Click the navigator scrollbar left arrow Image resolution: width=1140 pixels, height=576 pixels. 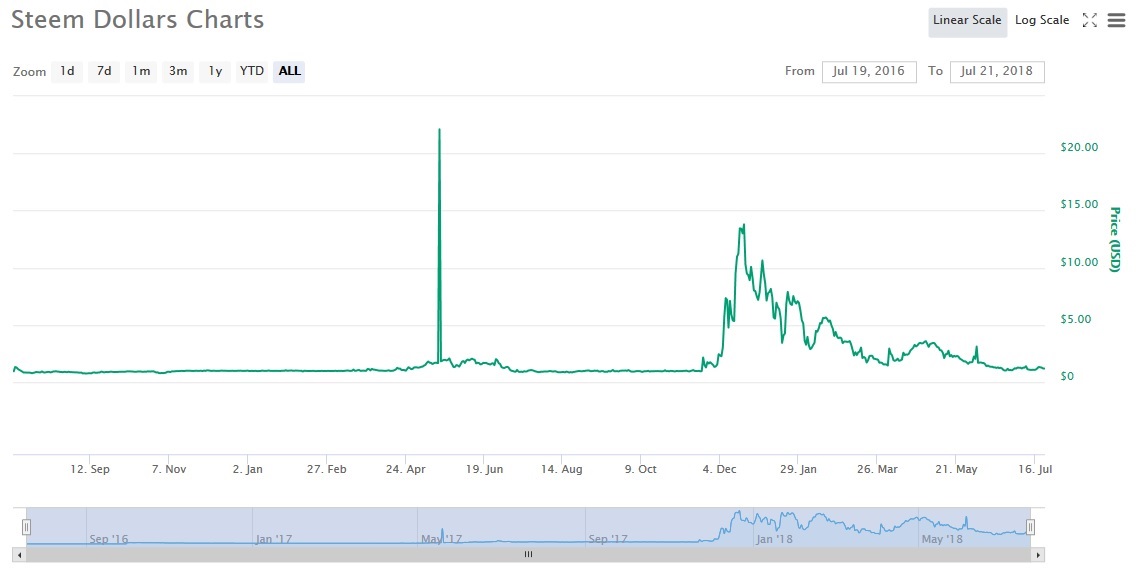(x=20, y=554)
